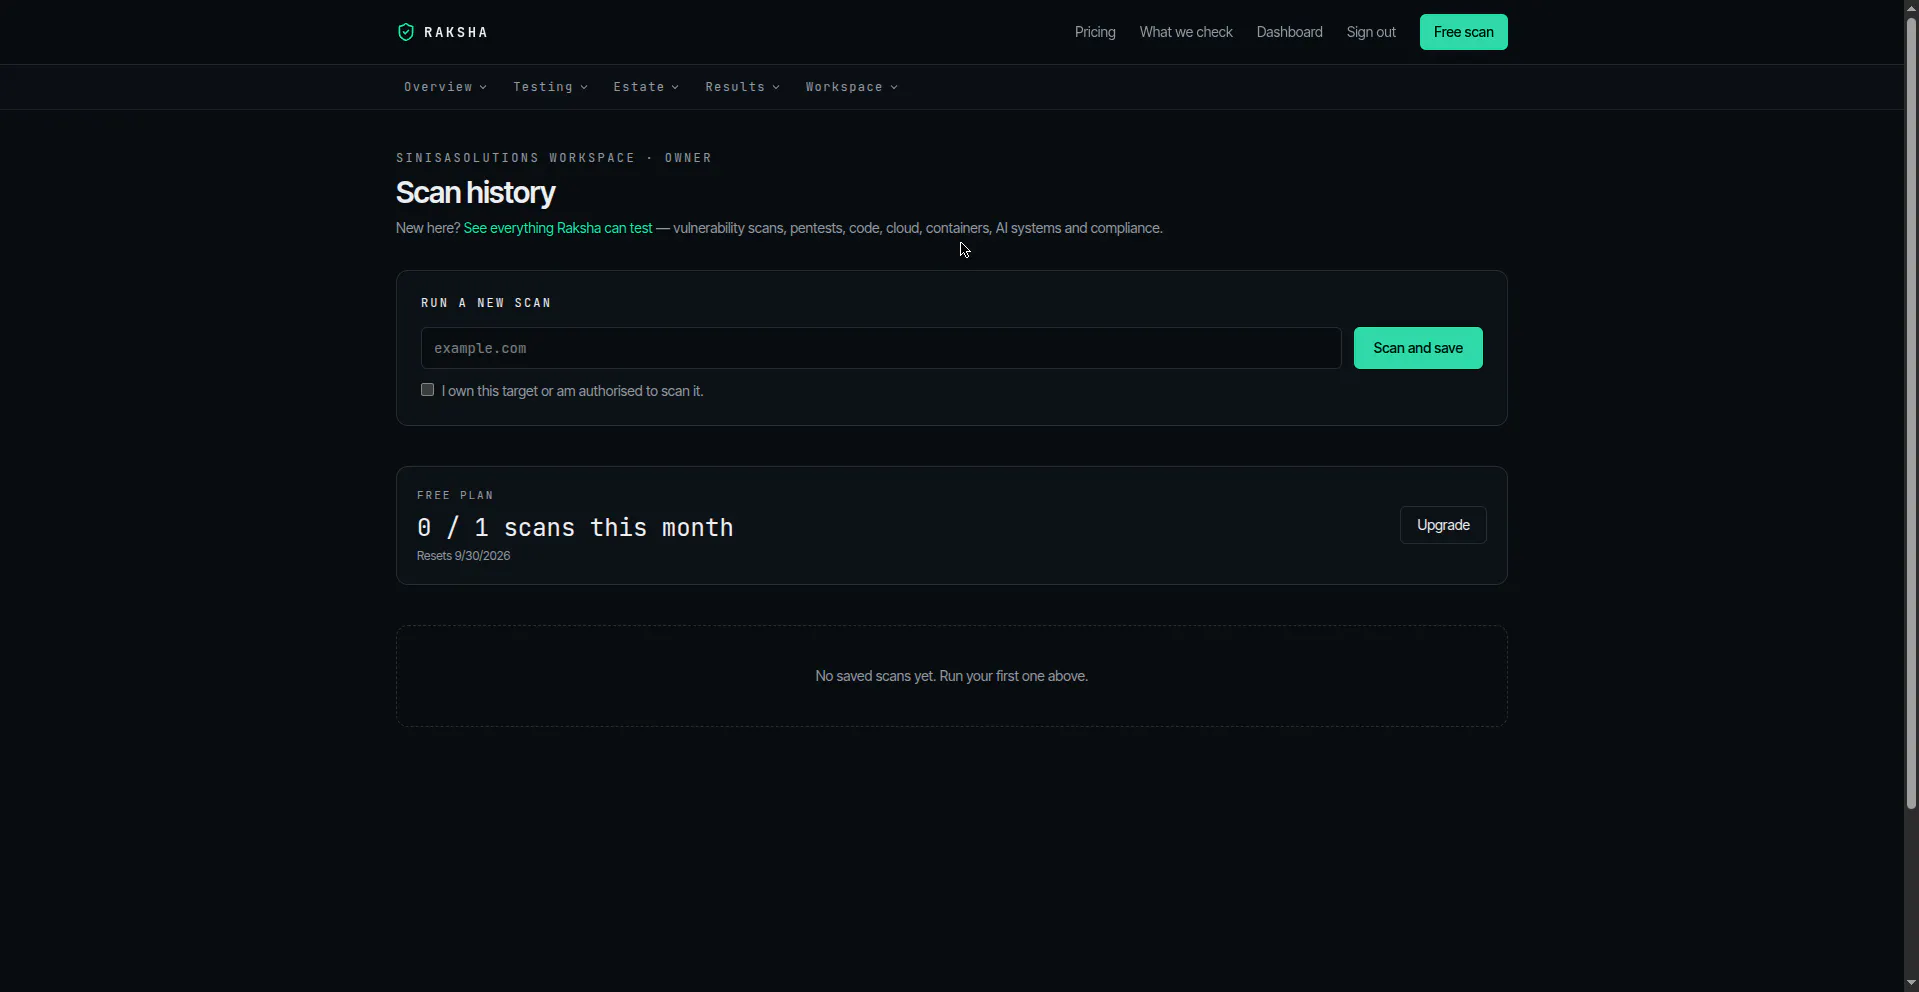
Task: Click Sign out in the header
Action: (x=1371, y=32)
